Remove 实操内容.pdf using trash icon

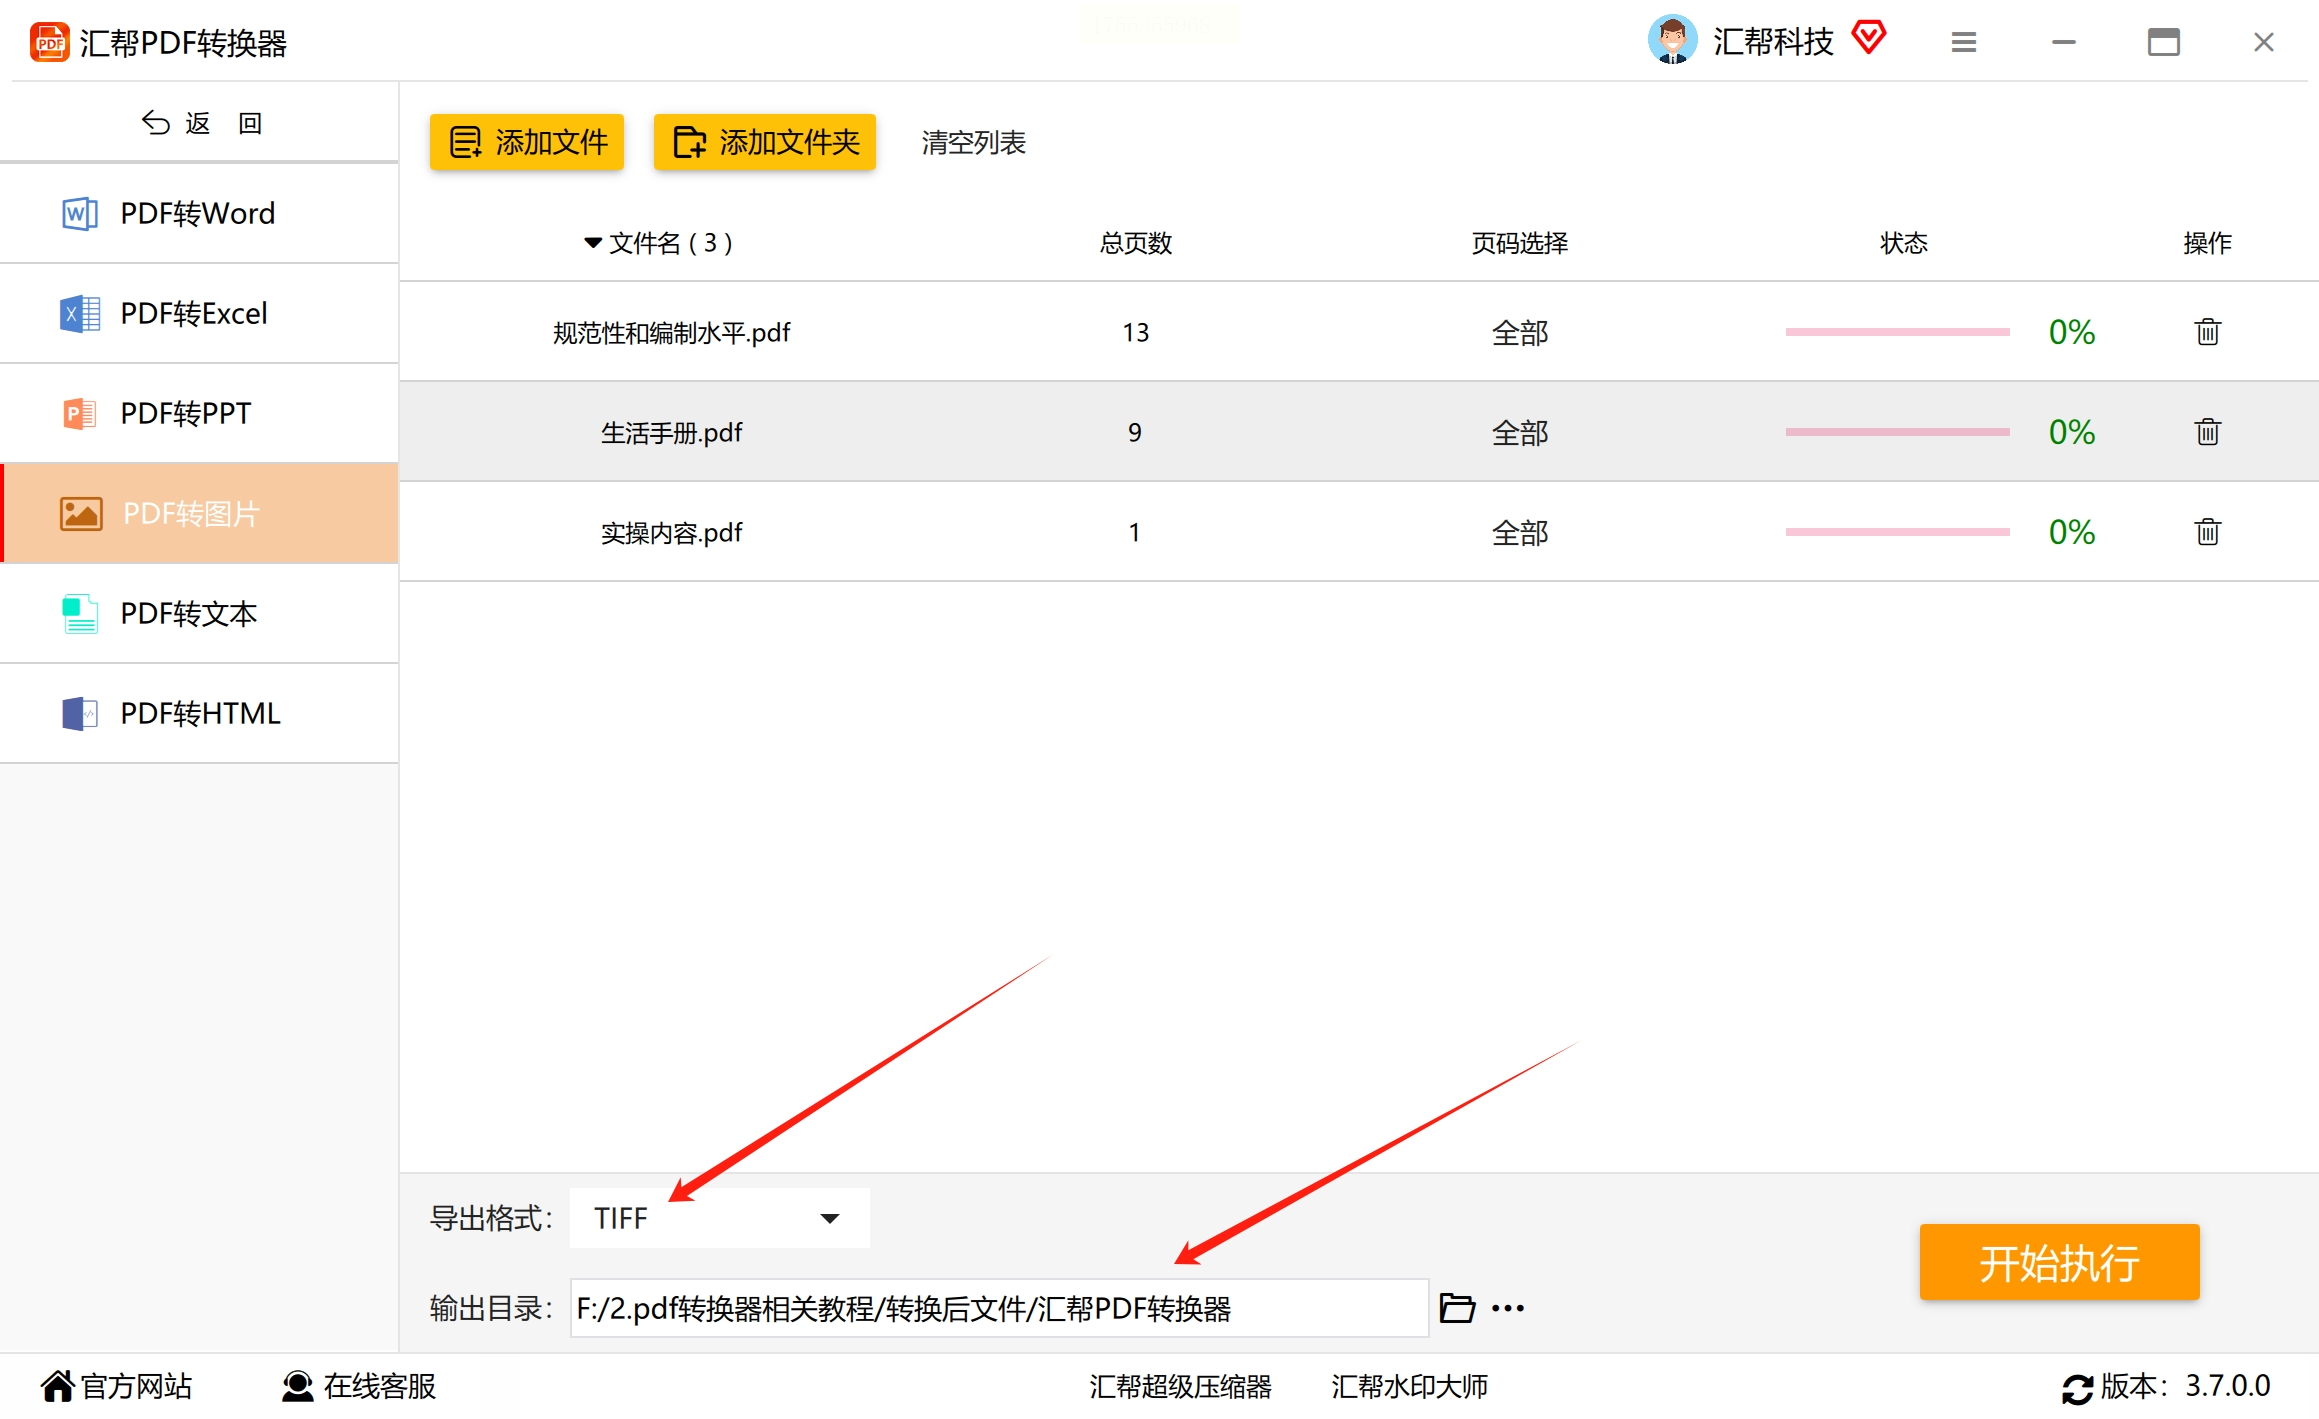point(2207,531)
